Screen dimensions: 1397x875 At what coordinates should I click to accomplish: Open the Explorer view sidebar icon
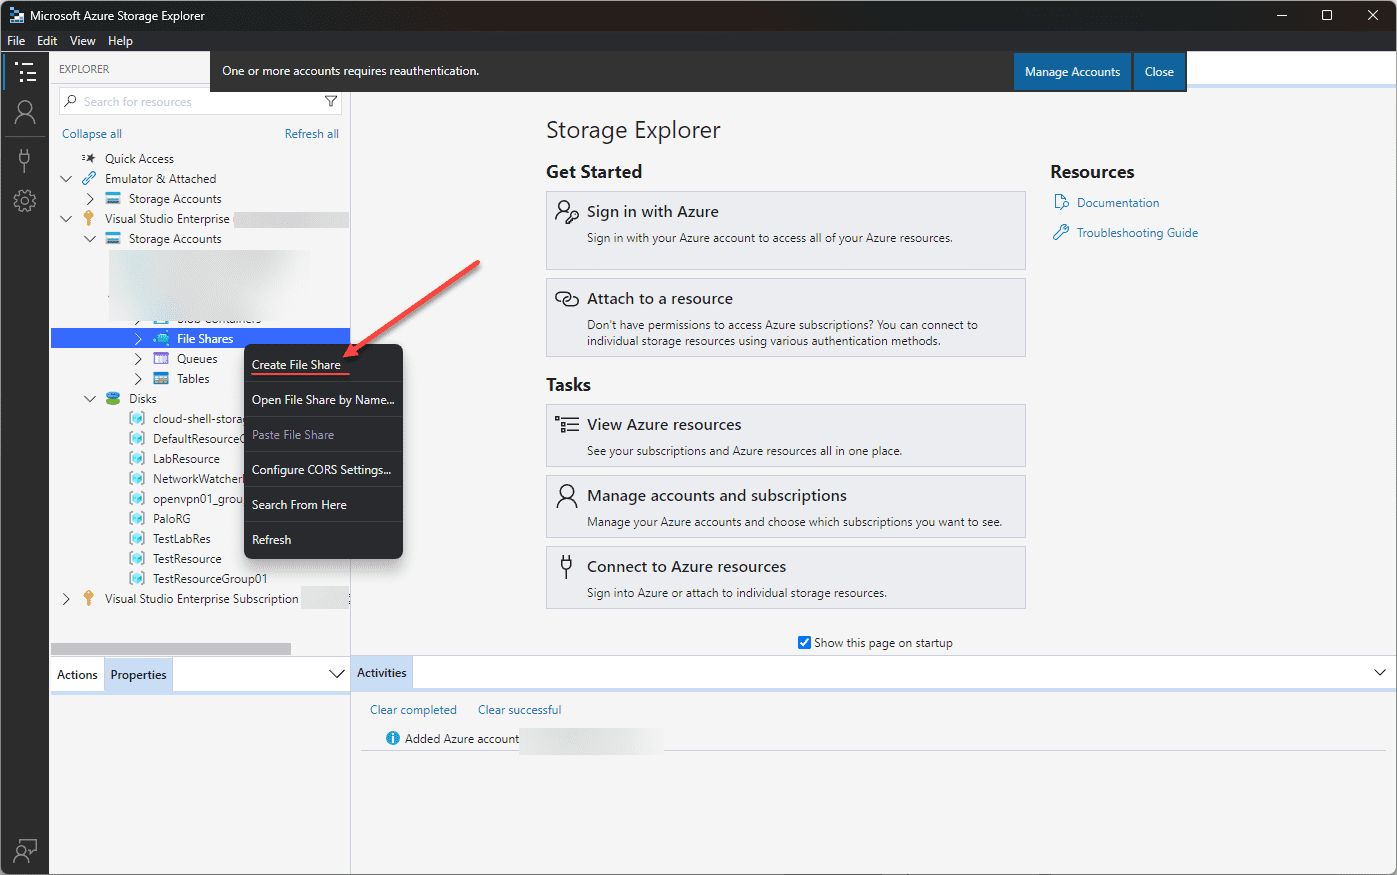25,71
